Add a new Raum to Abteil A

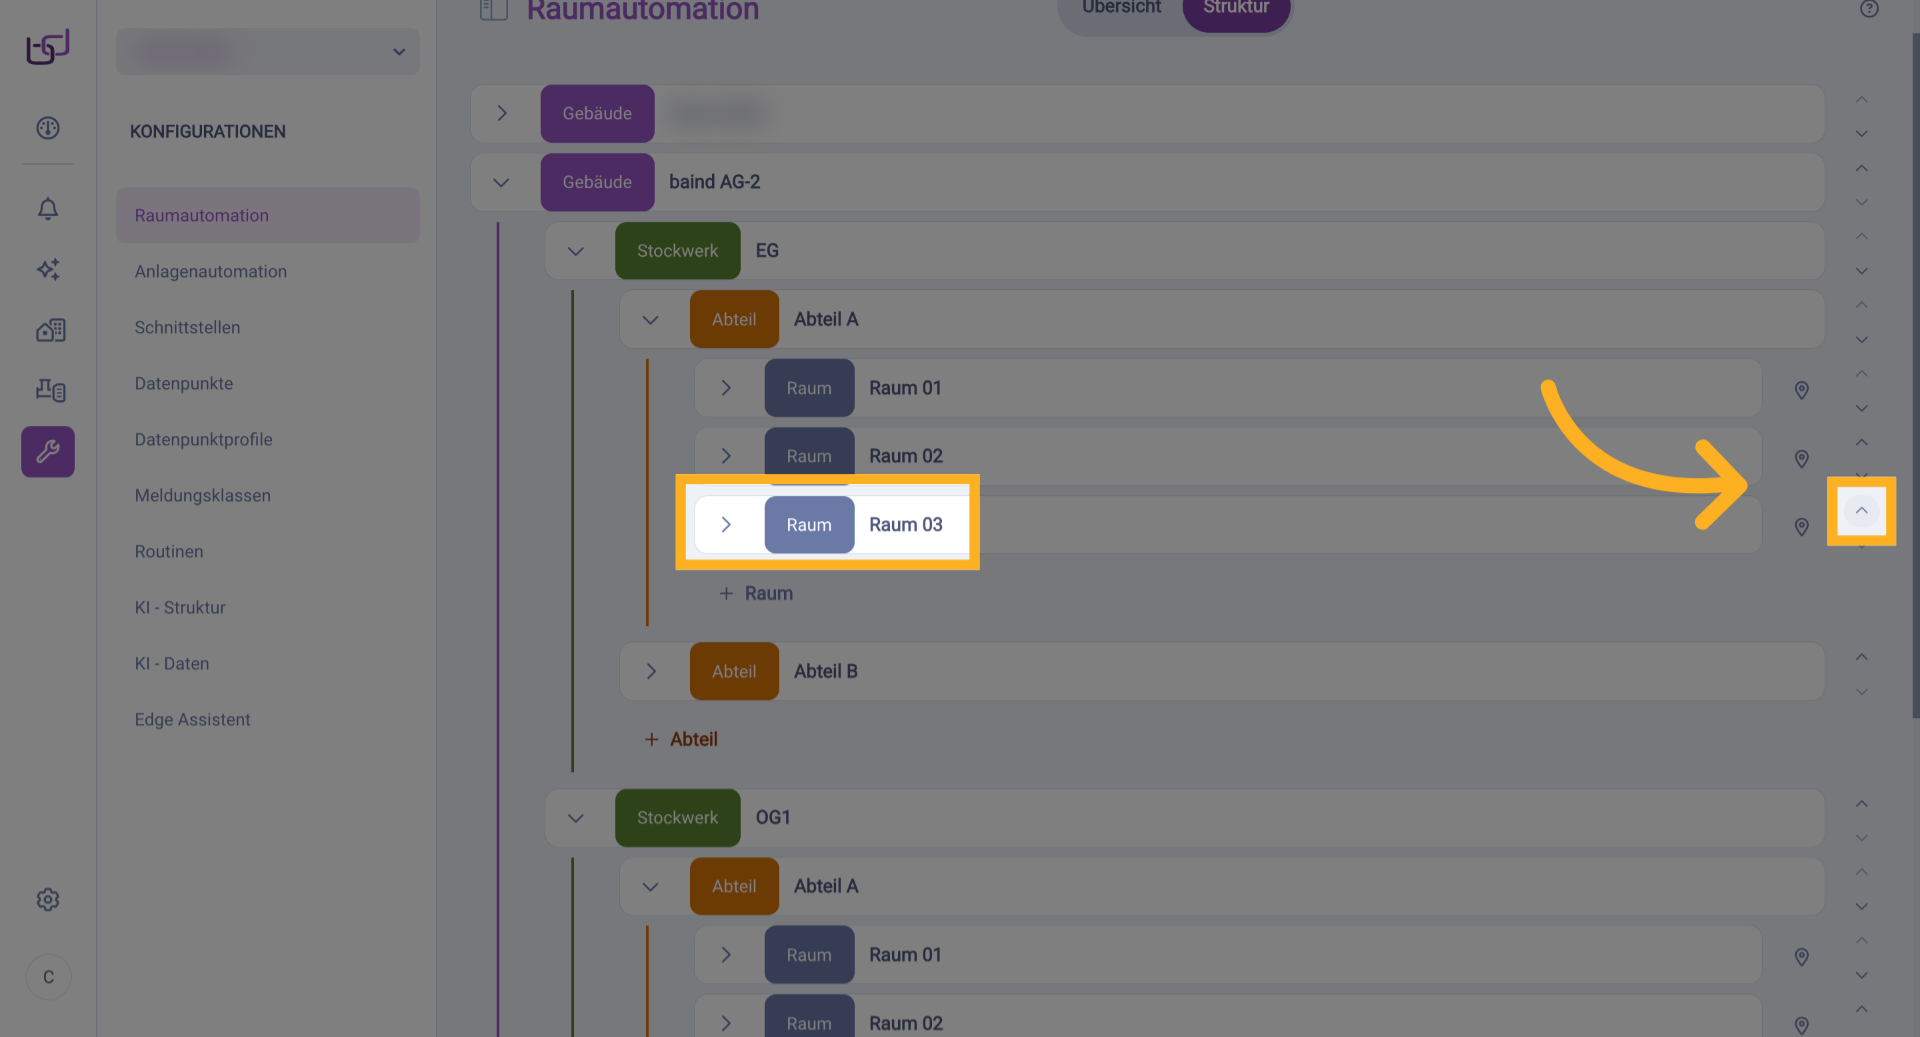point(757,593)
